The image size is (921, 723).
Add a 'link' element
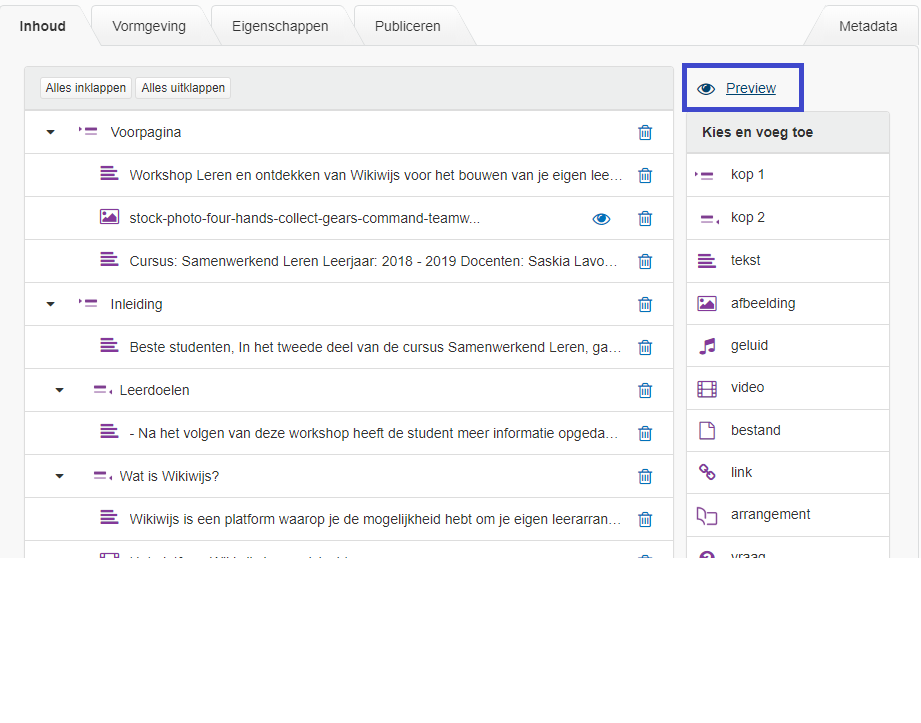tap(741, 472)
